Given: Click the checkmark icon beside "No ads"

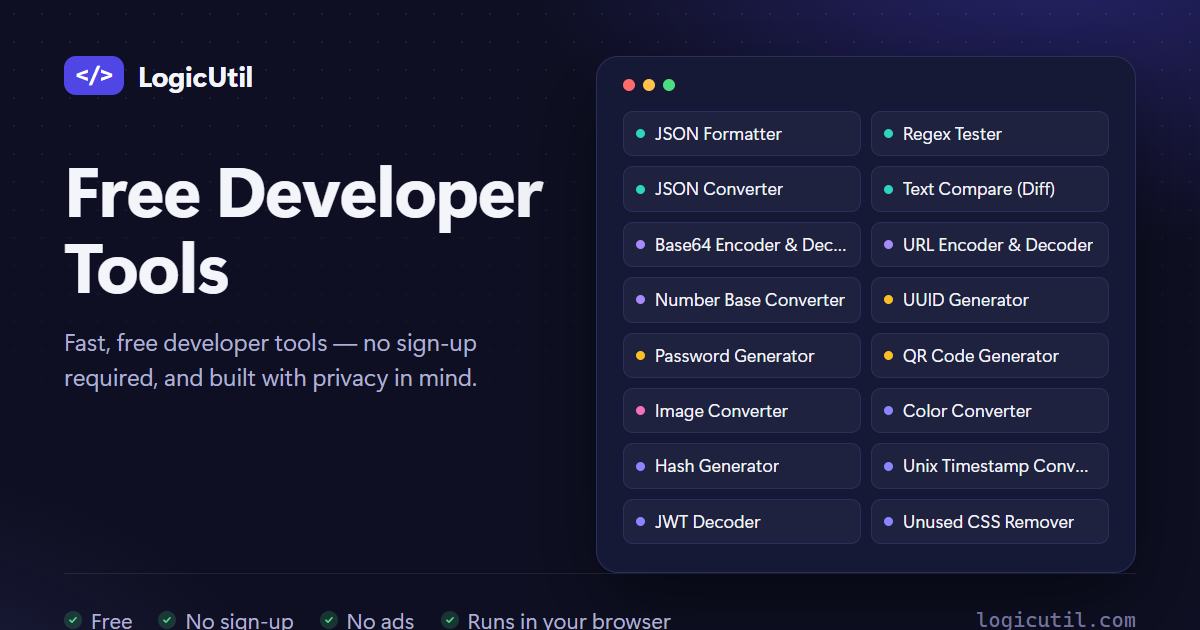Looking at the screenshot, I should (x=329, y=620).
